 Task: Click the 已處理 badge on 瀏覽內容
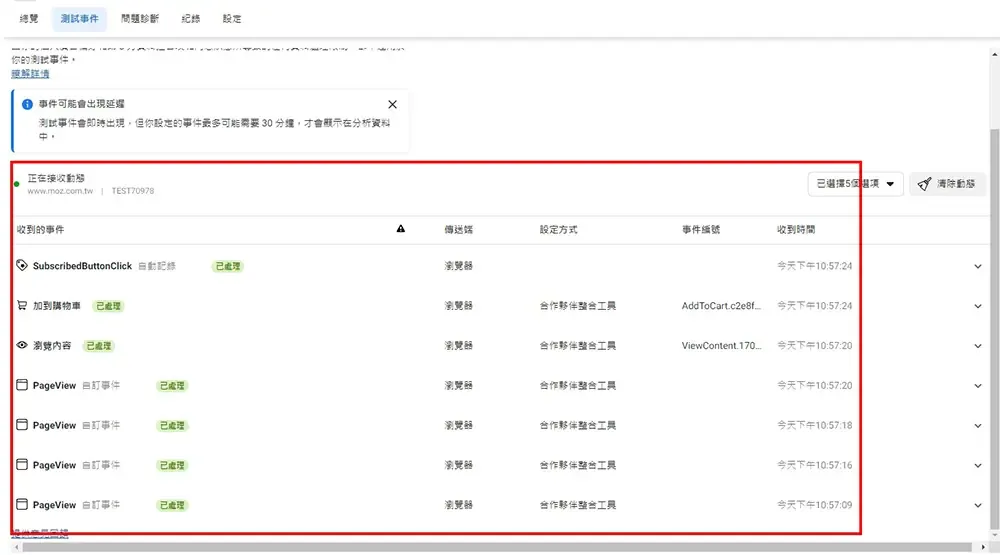click(x=99, y=346)
